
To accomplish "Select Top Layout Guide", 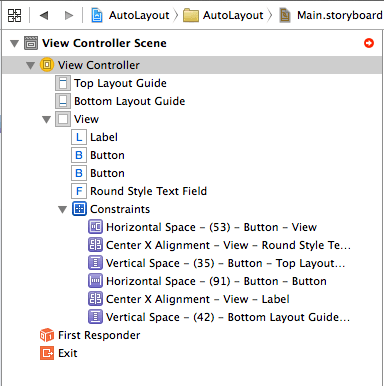I will (x=120, y=83).
